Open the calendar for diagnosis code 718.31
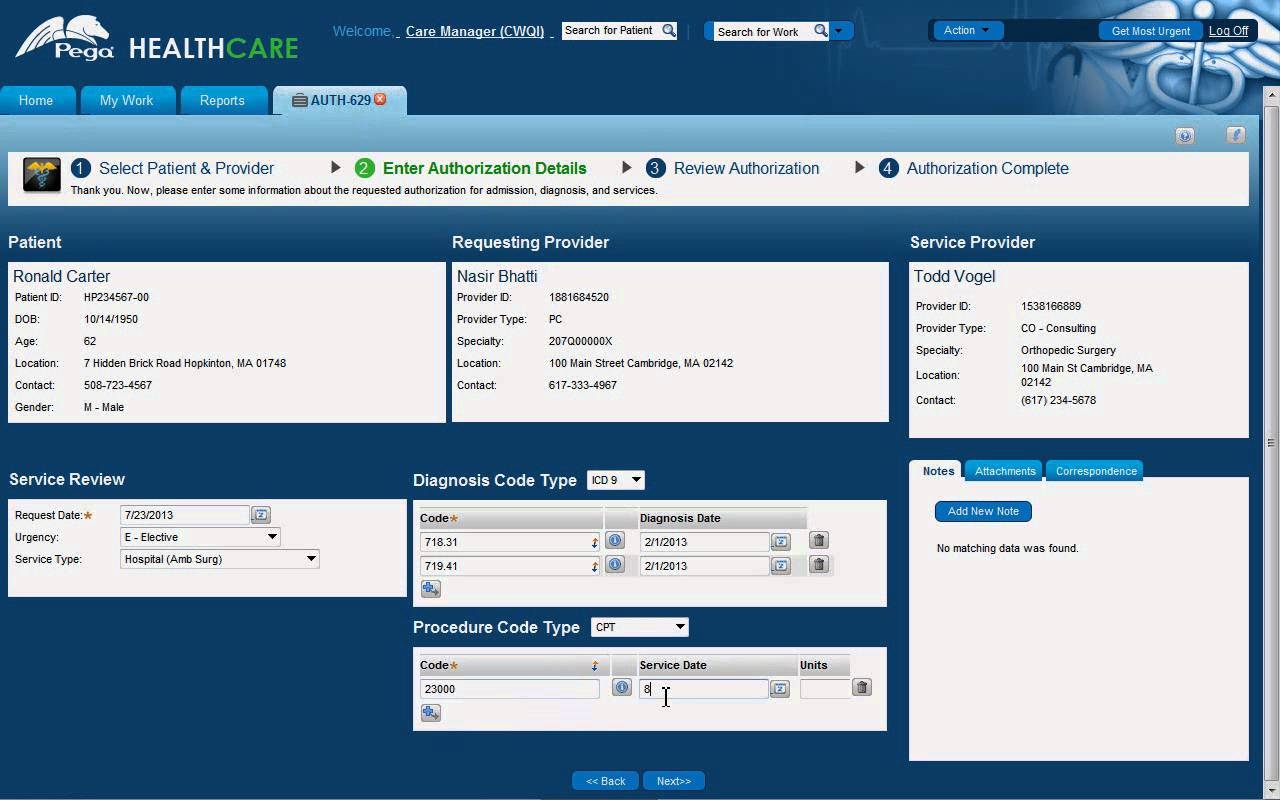 pyautogui.click(x=780, y=541)
